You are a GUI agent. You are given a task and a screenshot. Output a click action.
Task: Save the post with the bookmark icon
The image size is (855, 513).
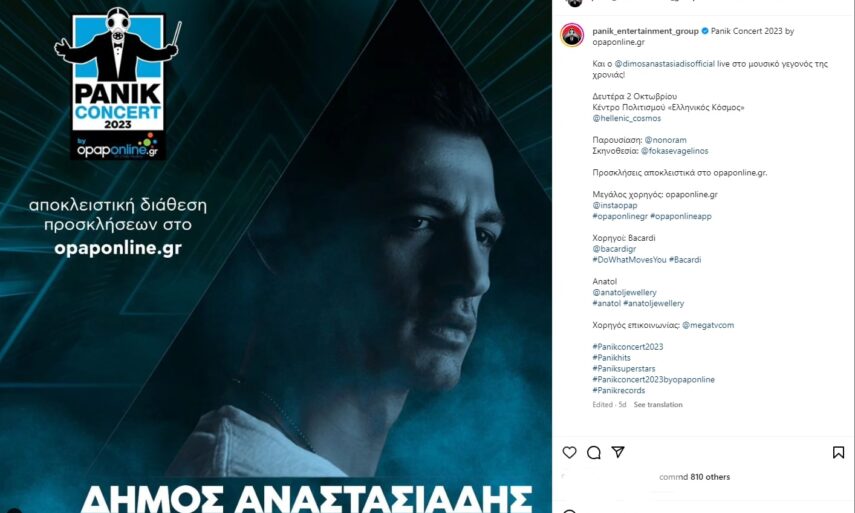(x=839, y=452)
